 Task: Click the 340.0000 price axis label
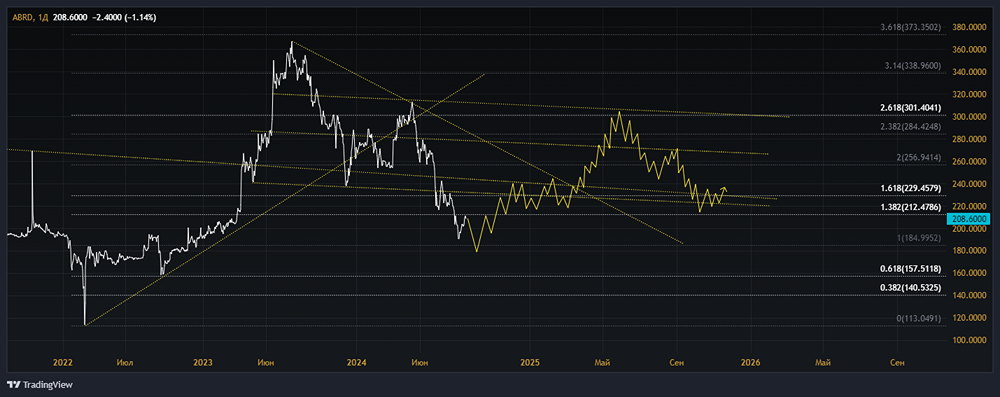pos(968,72)
